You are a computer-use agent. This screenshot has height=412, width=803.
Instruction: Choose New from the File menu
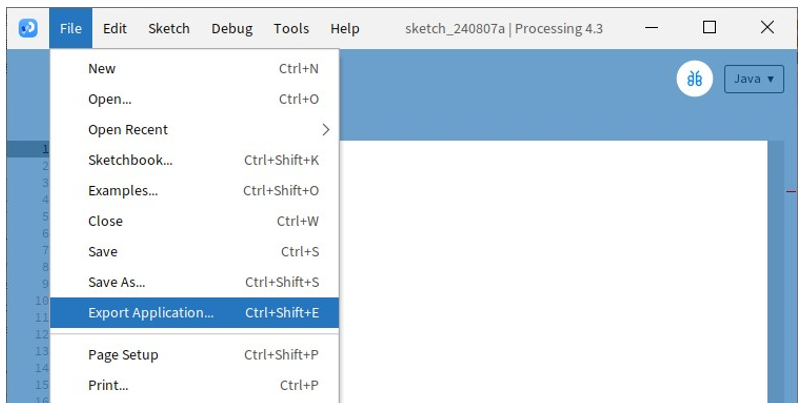pyautogui.click(x=195, y=69)
